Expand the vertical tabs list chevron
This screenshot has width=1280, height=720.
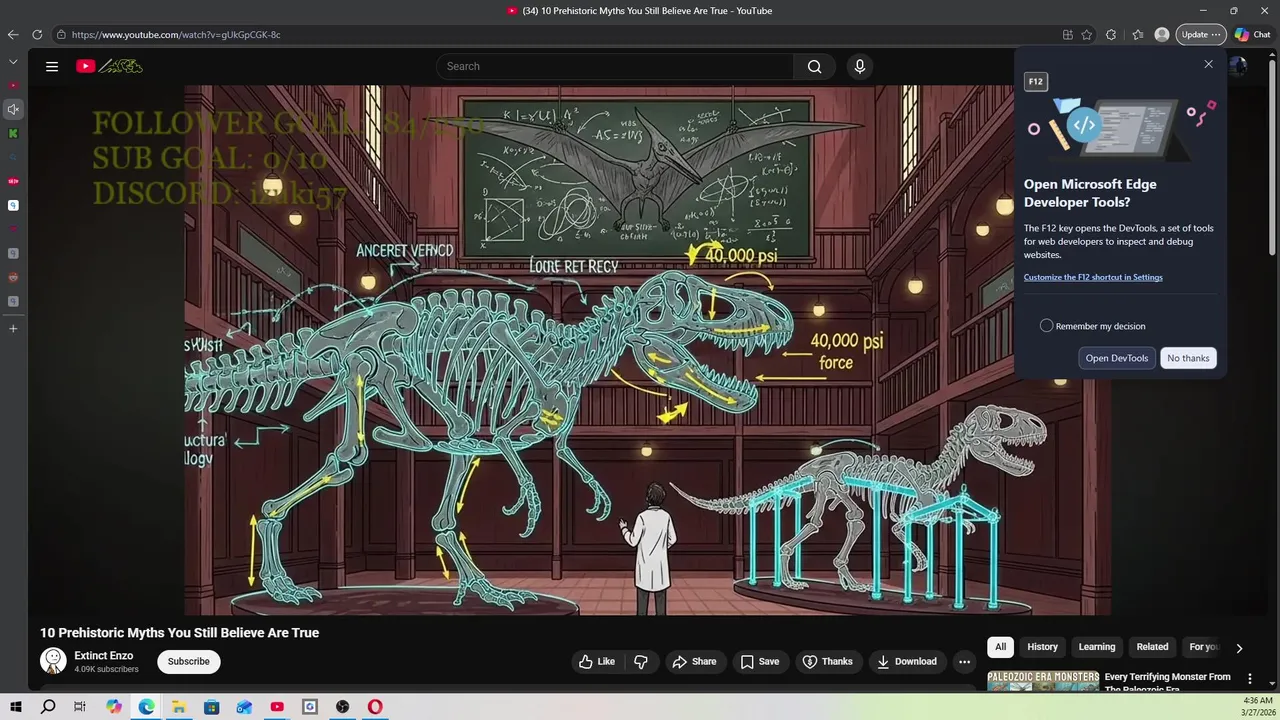[13, 61]
